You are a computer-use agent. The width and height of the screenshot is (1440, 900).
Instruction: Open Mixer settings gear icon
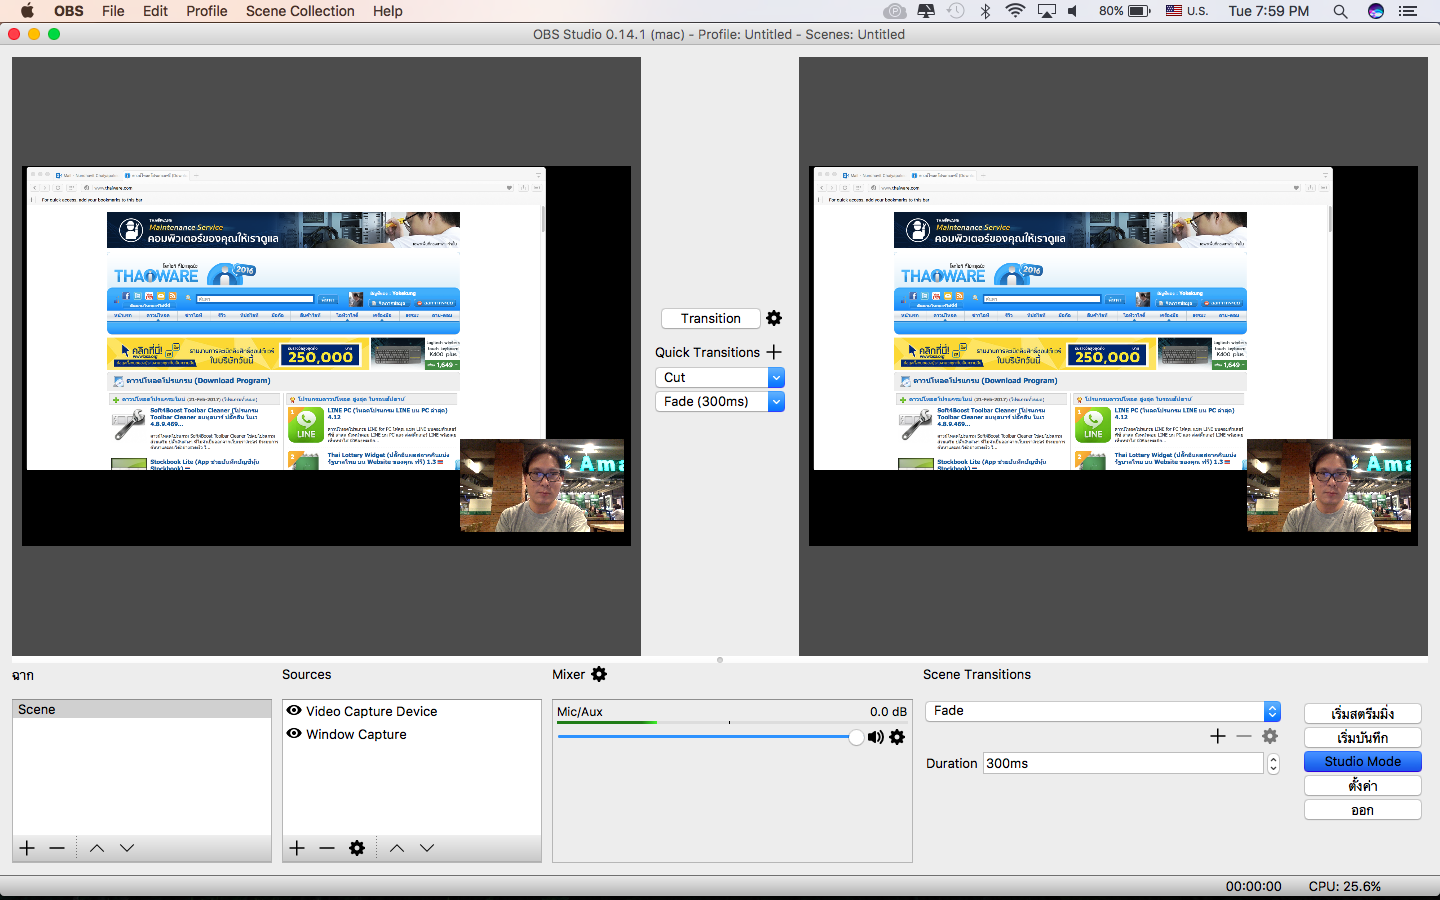599,674
